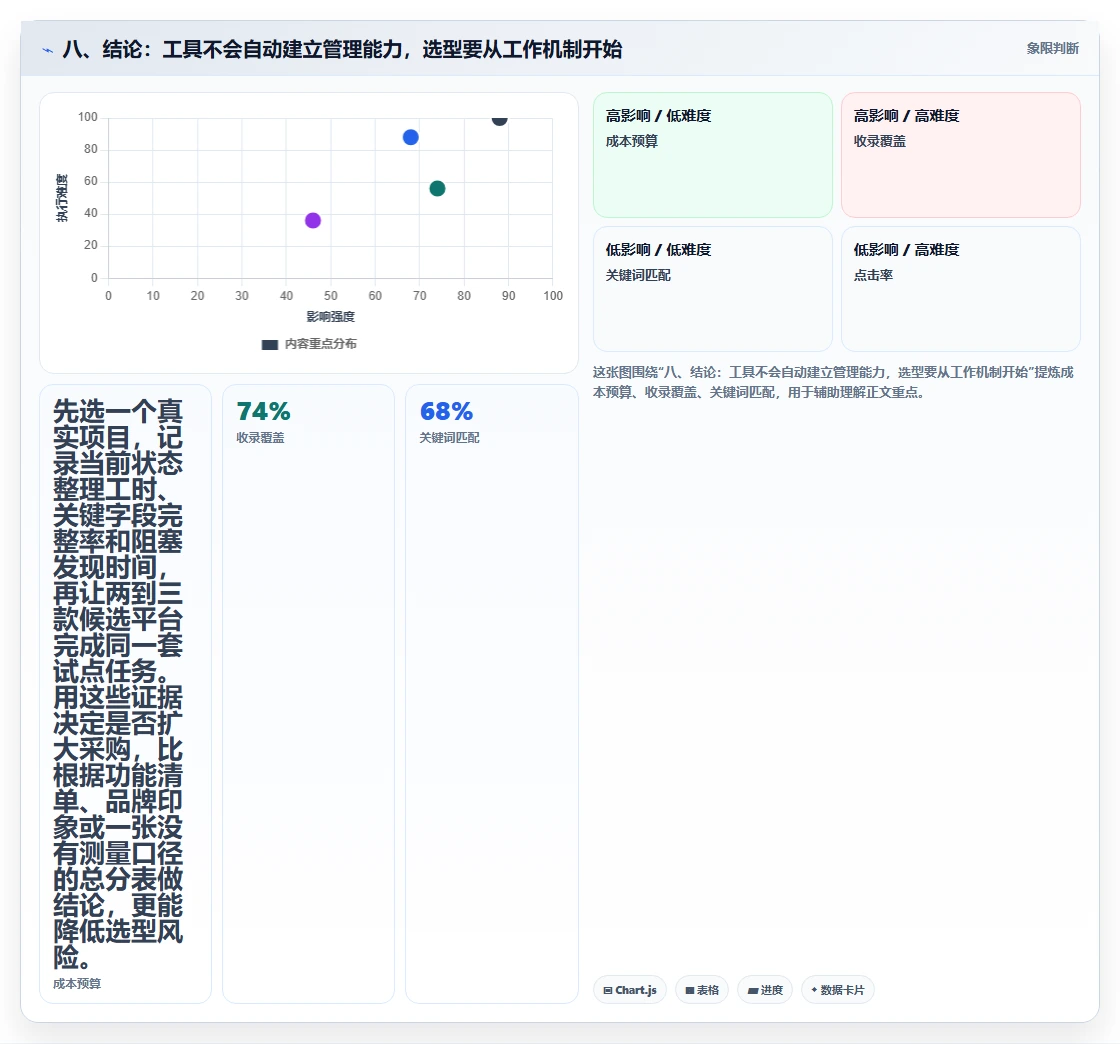Click the 进度 tag chip
This screenshot has width=1120, height=1044.
click(x=765, y=990)
